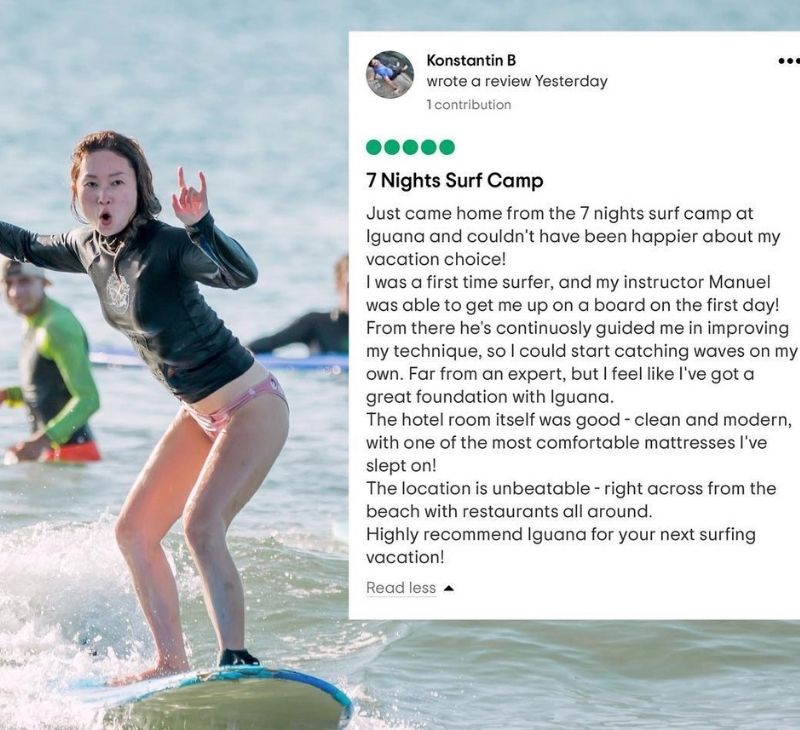This screenshot has width=800, height=730.
Task: Click the fourth green rating bubble
Action: [429, 147]
